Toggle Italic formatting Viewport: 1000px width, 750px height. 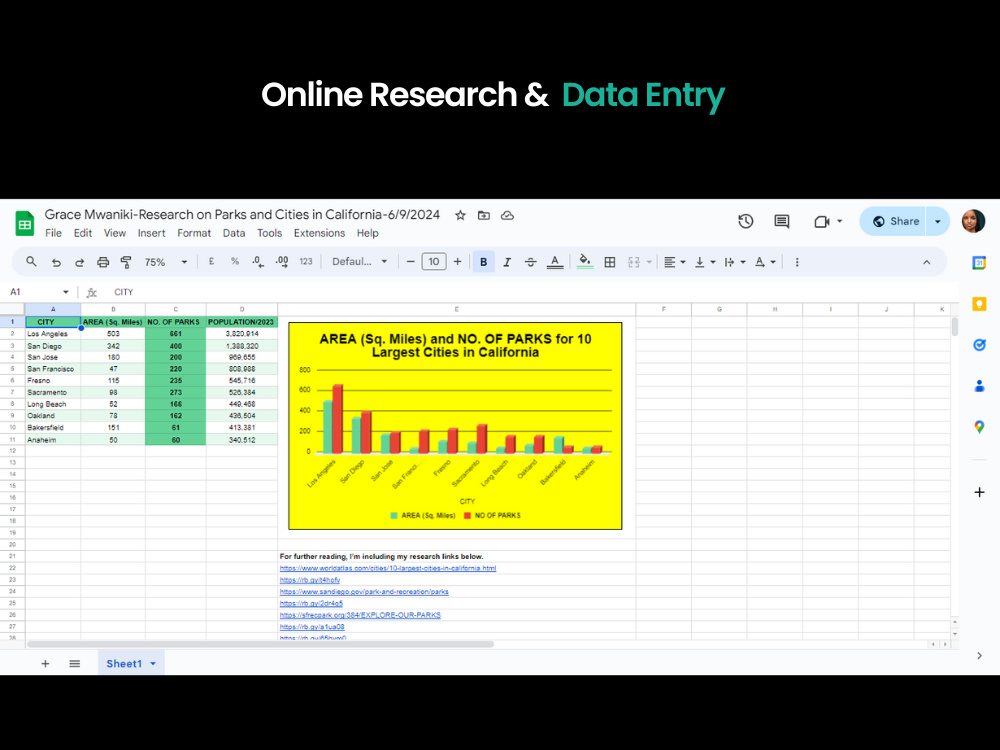point(507,262)
